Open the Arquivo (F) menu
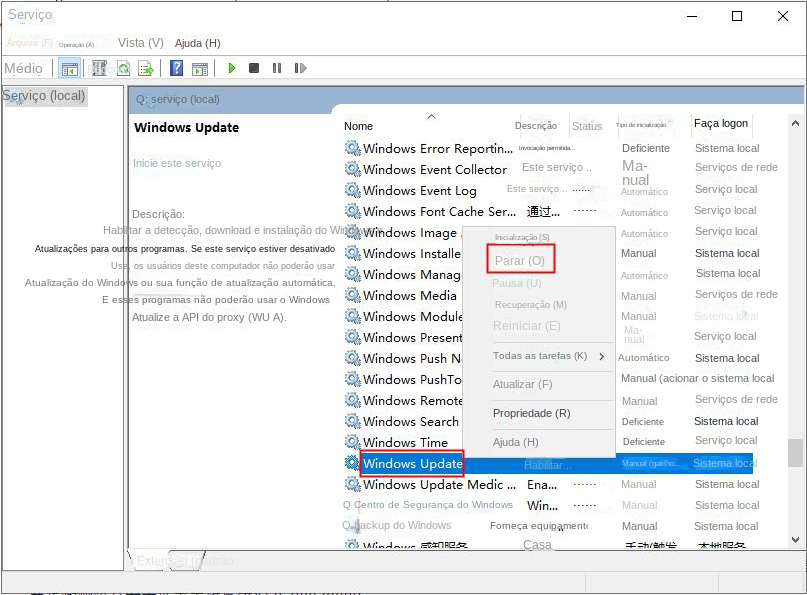Viewport: 807px width, 595px height. point(30,43)
